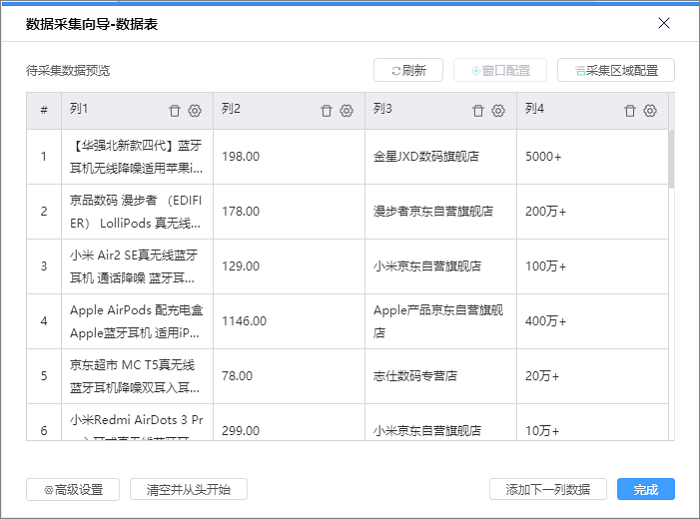Open 窗口配置 window configuration
Screen dimensions: 700x519
500,70
